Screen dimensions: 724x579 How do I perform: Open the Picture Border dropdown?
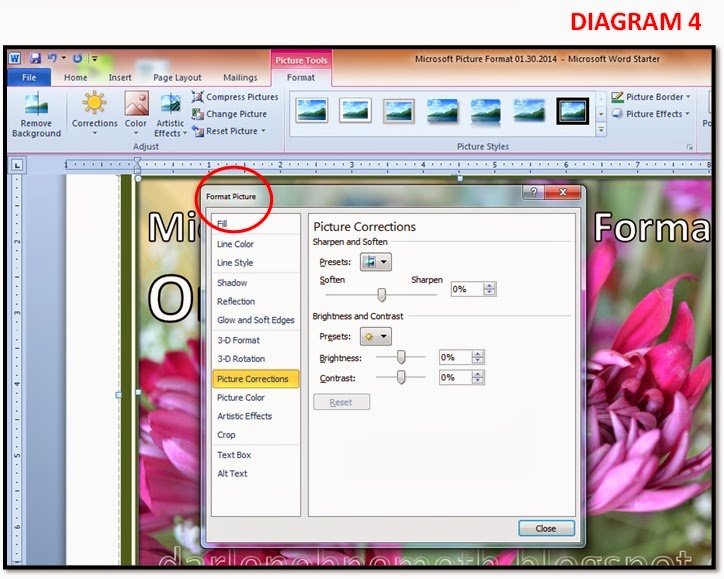click(x=651, y=97)
